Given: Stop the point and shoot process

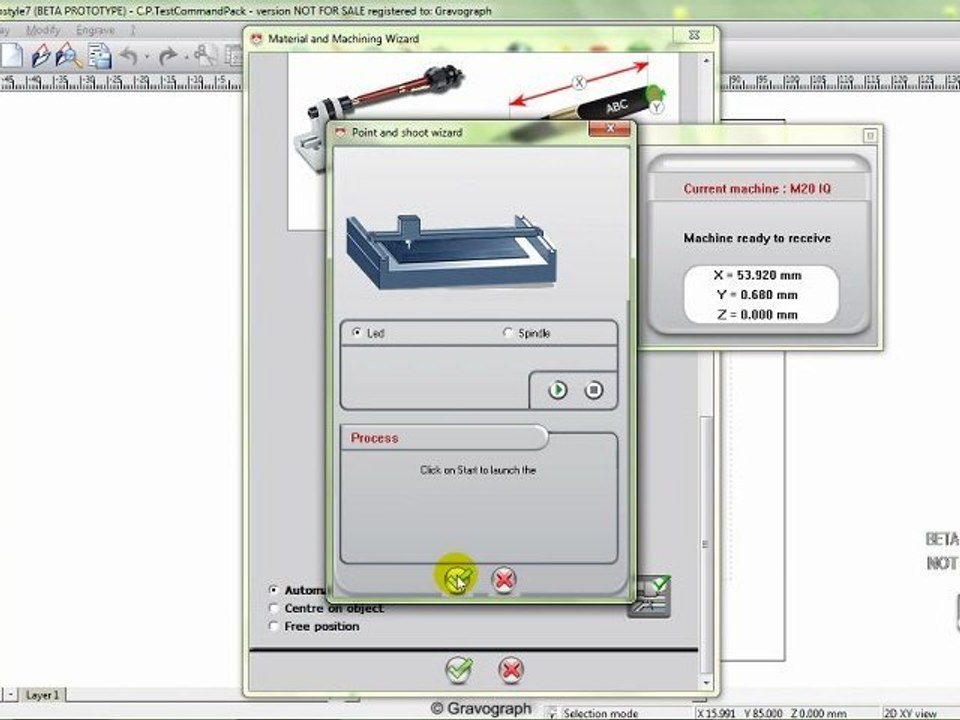Looking at the screenshot, I should pos(593,390).
